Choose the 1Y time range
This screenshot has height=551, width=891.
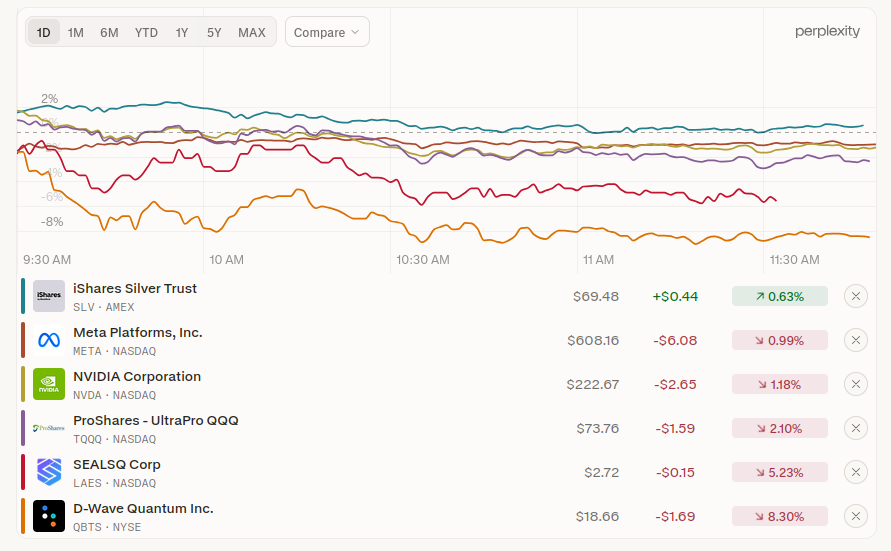(182, 32)
